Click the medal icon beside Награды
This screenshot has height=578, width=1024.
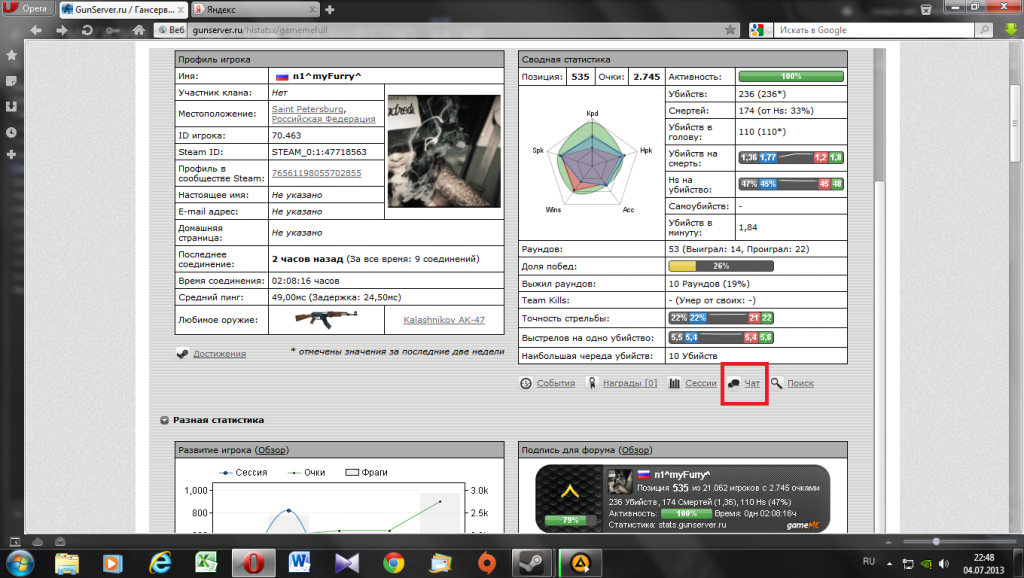coord(591,383)
